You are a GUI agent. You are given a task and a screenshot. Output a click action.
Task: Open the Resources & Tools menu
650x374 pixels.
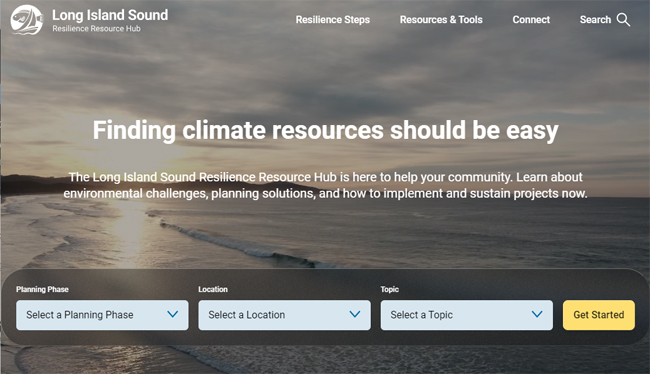(441, 19)
